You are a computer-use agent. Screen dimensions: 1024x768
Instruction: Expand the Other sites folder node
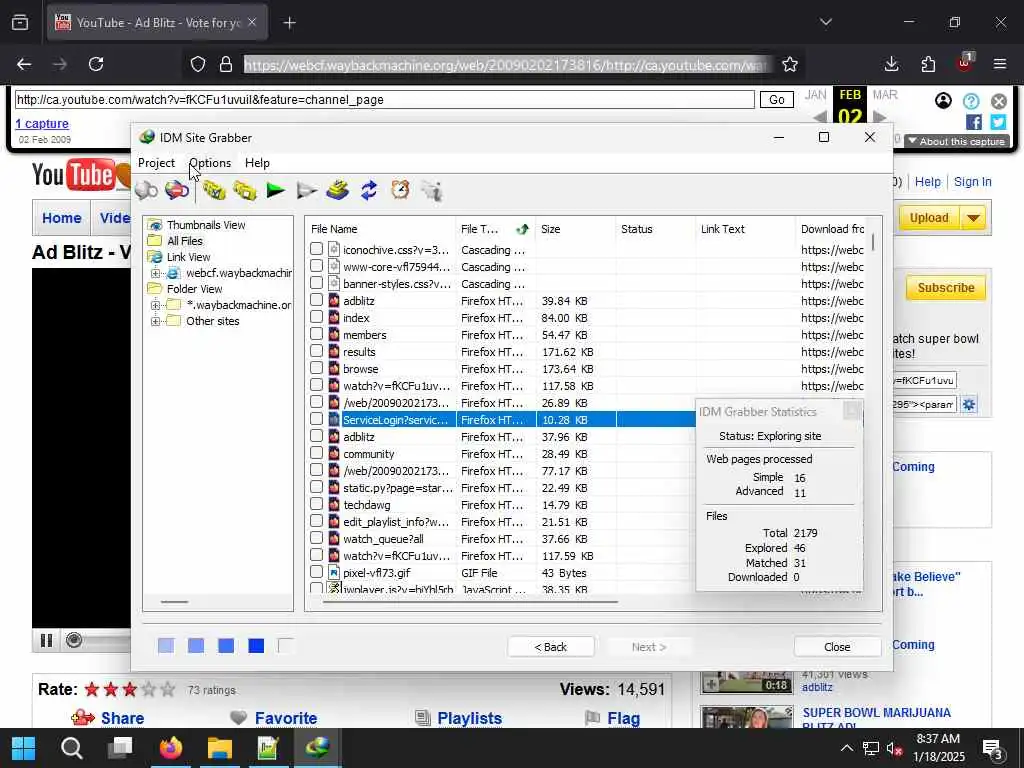[x=155, y=321]
